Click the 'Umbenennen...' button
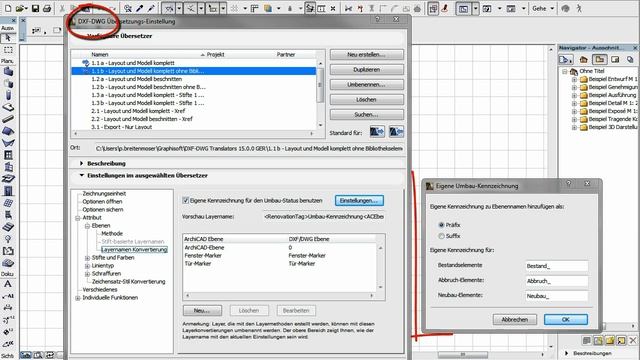Screen dimensions: 640x360 [367, 84]
